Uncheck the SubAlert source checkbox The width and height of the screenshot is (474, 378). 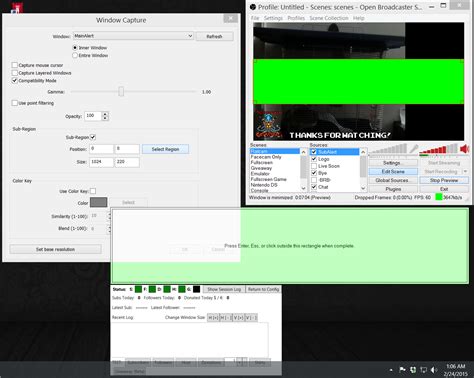point(314,152)
